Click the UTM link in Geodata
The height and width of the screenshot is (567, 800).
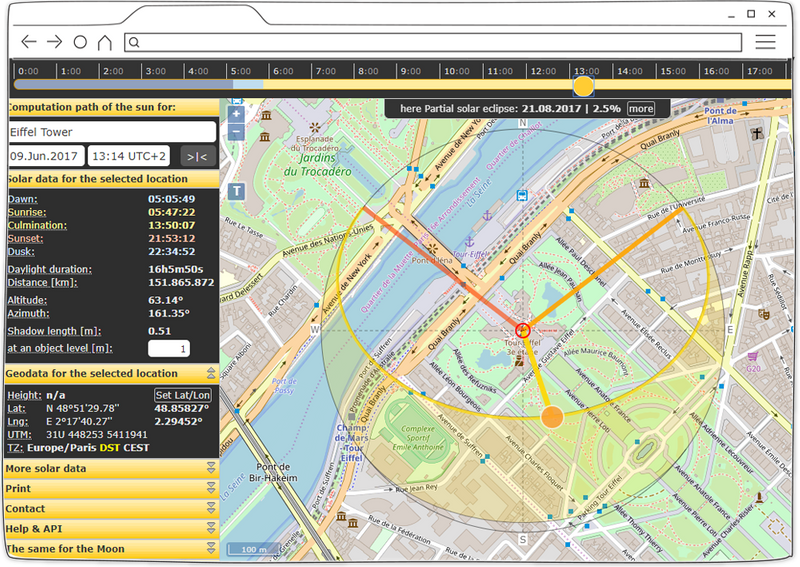point(19,435)
